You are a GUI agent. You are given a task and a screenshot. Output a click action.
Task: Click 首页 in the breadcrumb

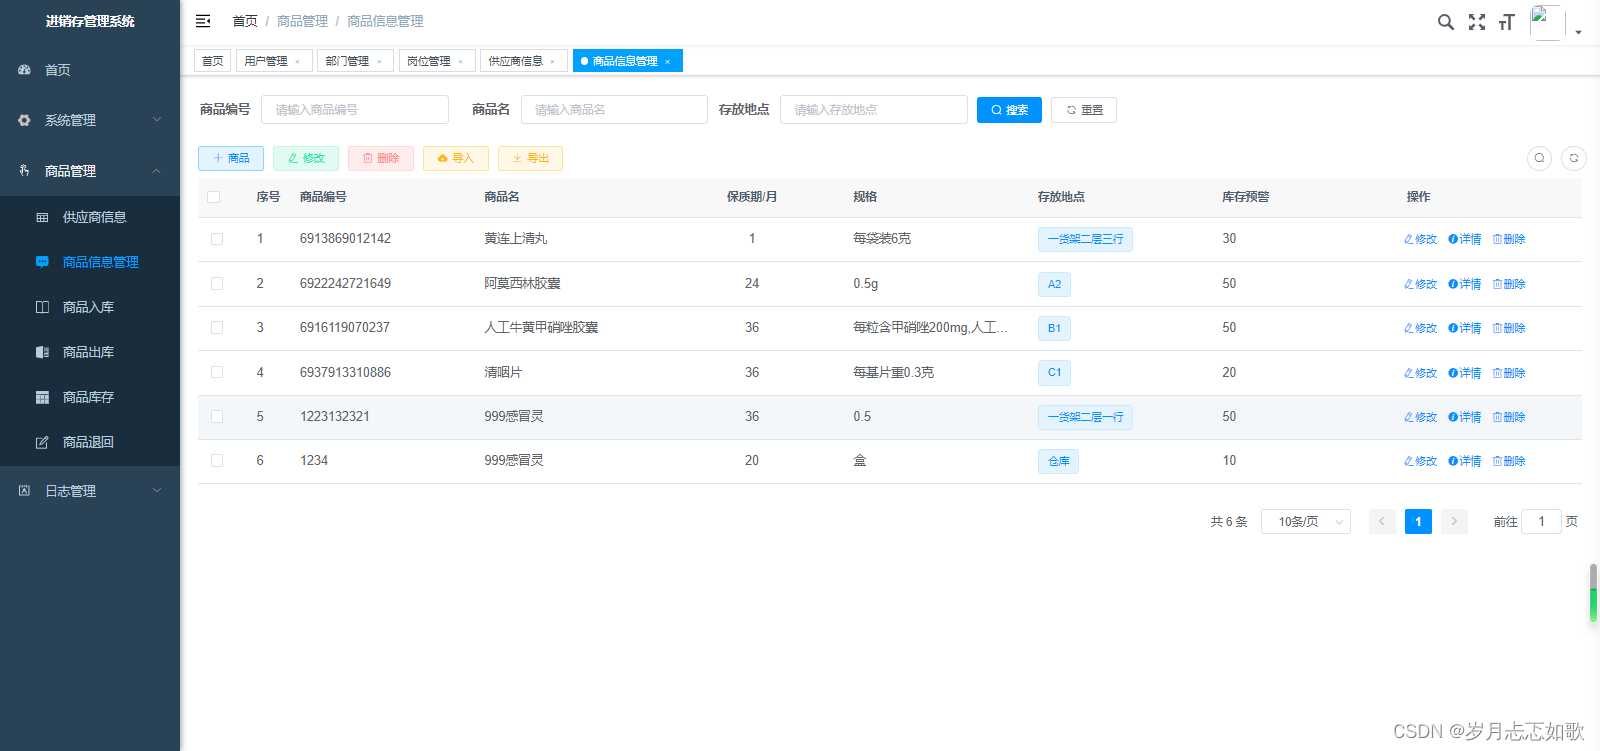coord(245,21)
